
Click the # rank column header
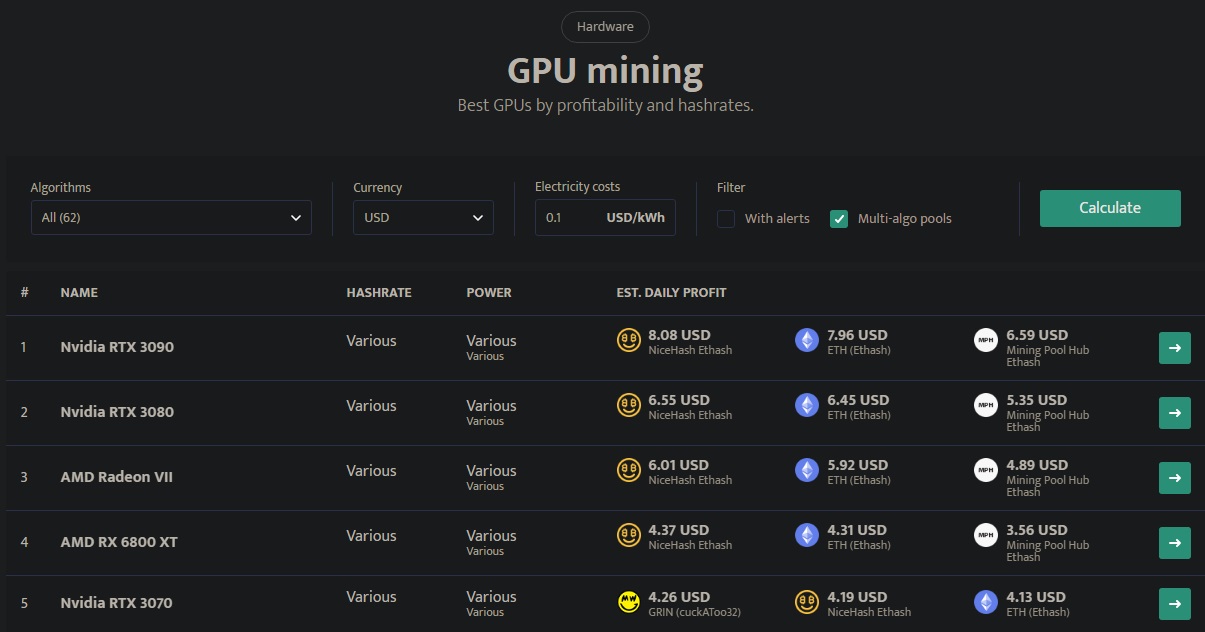[24, 293]
